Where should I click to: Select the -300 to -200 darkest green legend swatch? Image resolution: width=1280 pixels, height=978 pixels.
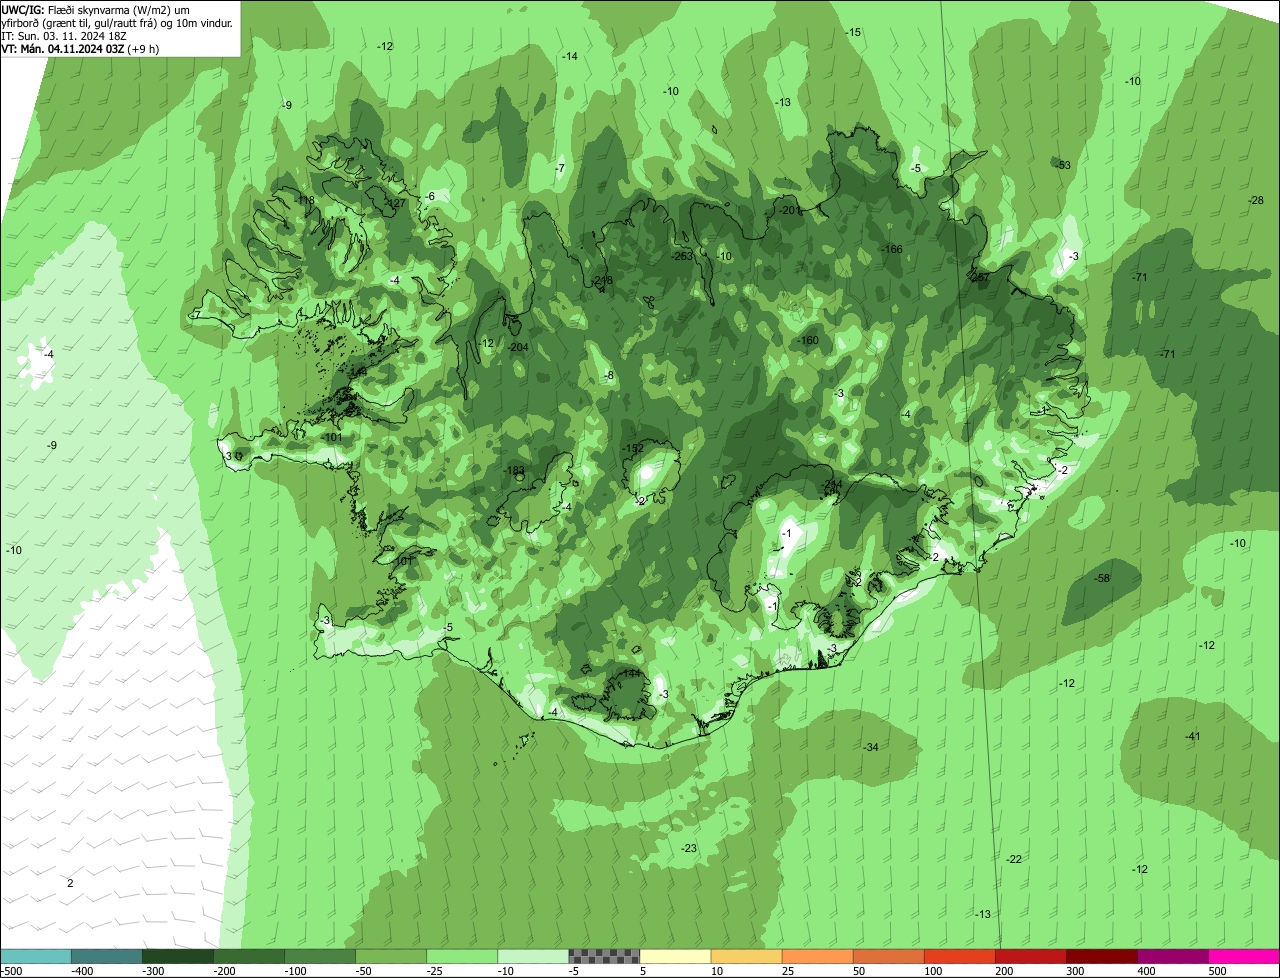pyautogui.click(x=178, y=956)
